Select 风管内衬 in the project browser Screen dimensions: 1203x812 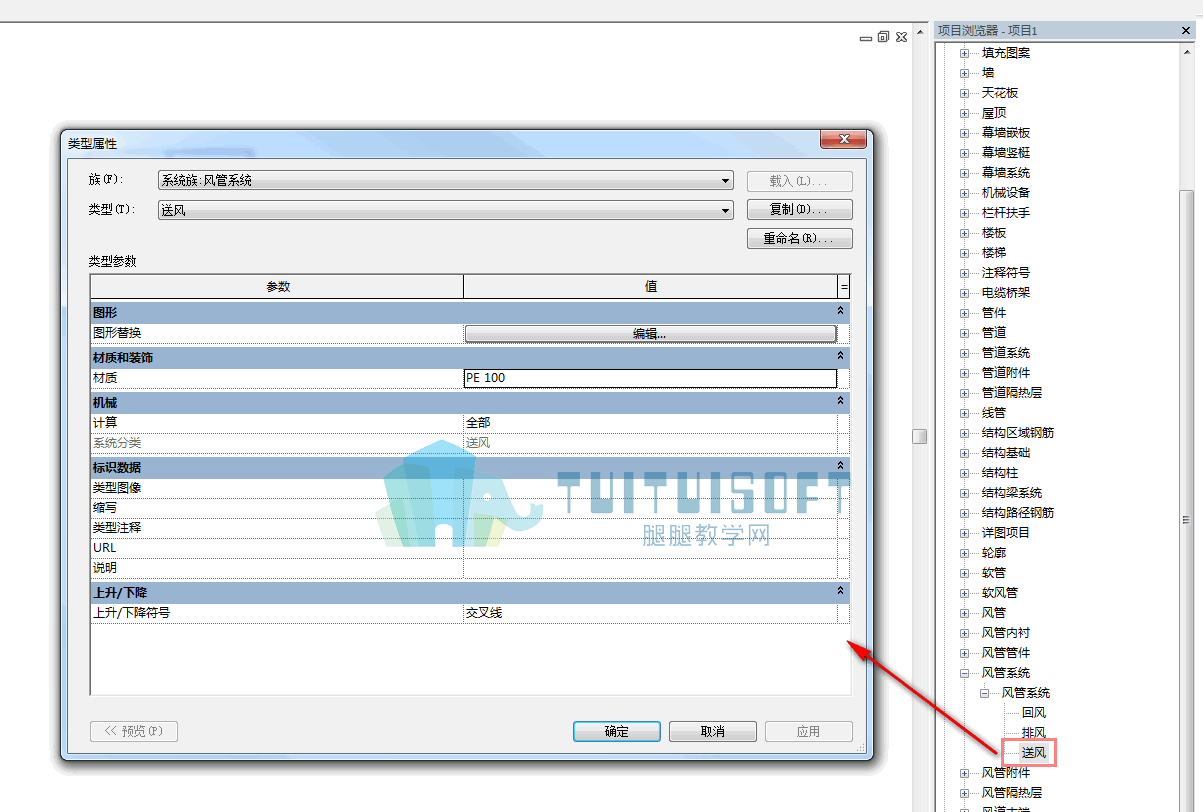1006,633
